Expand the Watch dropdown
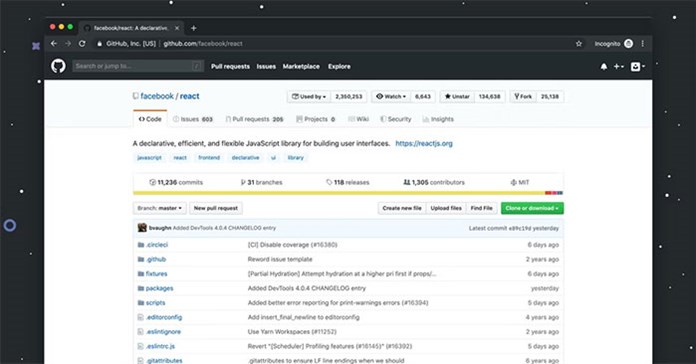 391,96
